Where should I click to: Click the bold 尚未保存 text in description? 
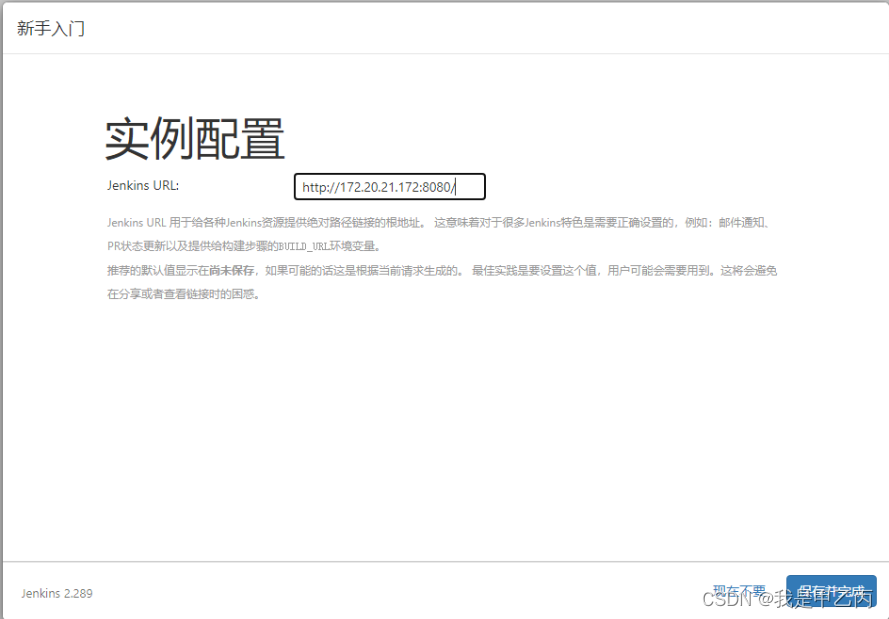(x=231, y=270)
